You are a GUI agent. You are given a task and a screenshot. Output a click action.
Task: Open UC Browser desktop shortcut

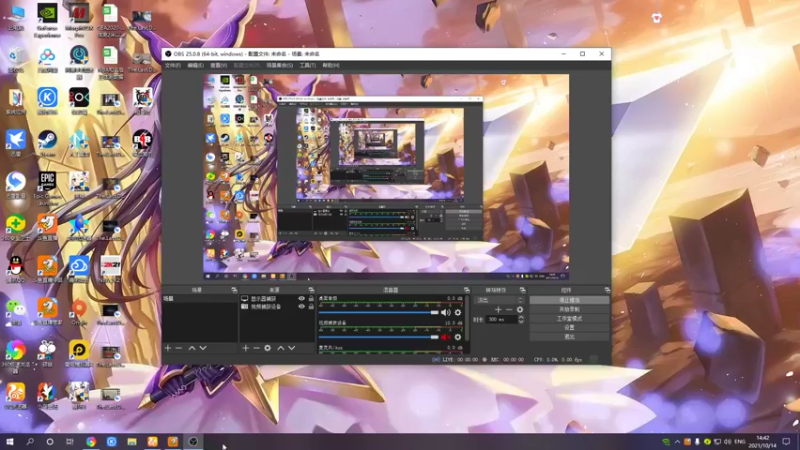point(16,396)
